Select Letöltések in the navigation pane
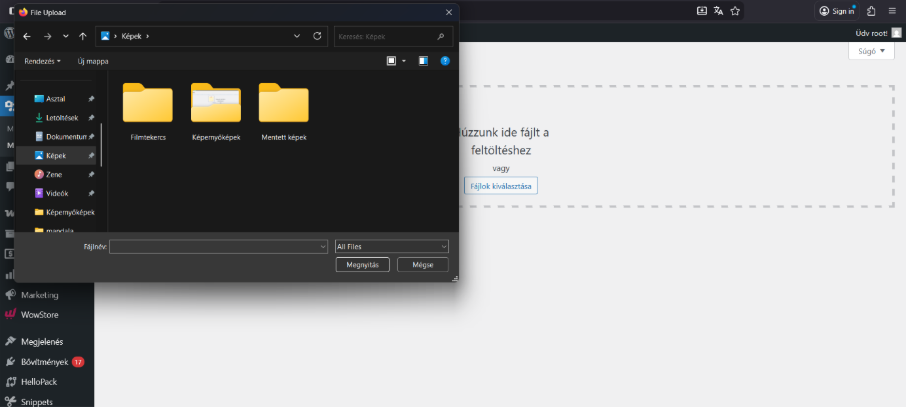The height and width of the screenshot is (408, 906). 61,118
